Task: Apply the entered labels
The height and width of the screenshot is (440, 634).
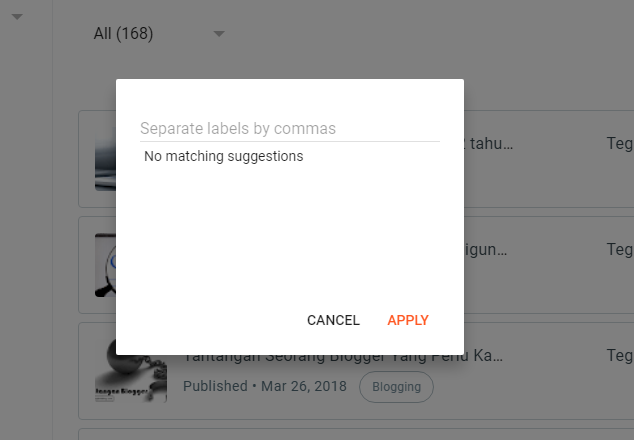Action: pos(408,320)
